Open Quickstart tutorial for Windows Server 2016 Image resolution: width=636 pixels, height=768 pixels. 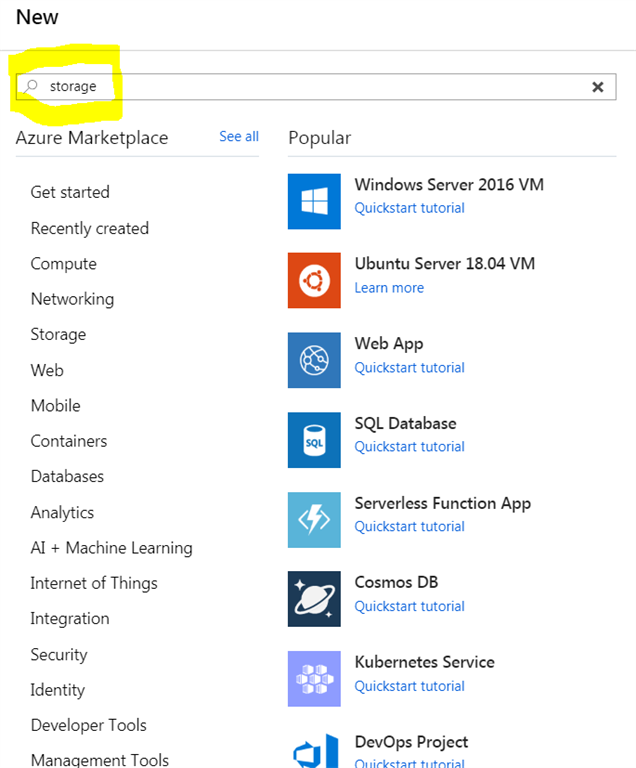point(410,208)
